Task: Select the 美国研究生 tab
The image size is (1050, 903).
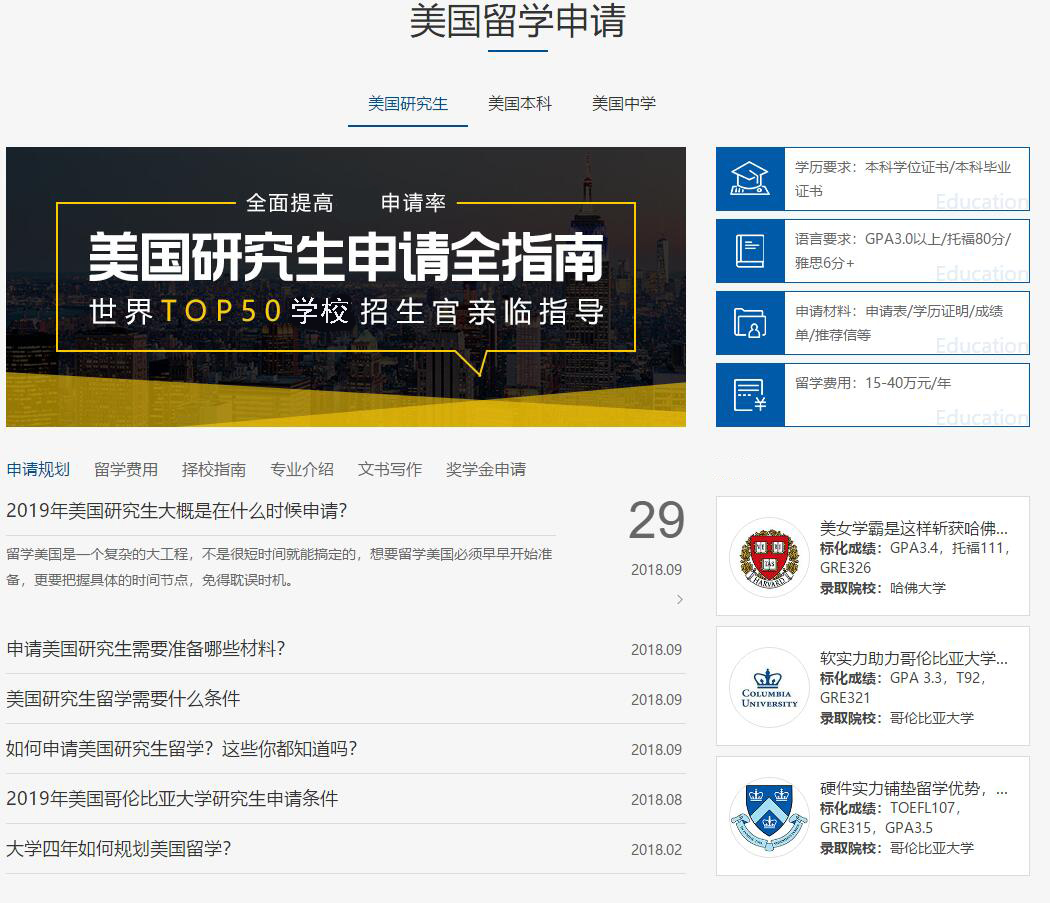Action: pyautogui.click(x=408, y=104)
